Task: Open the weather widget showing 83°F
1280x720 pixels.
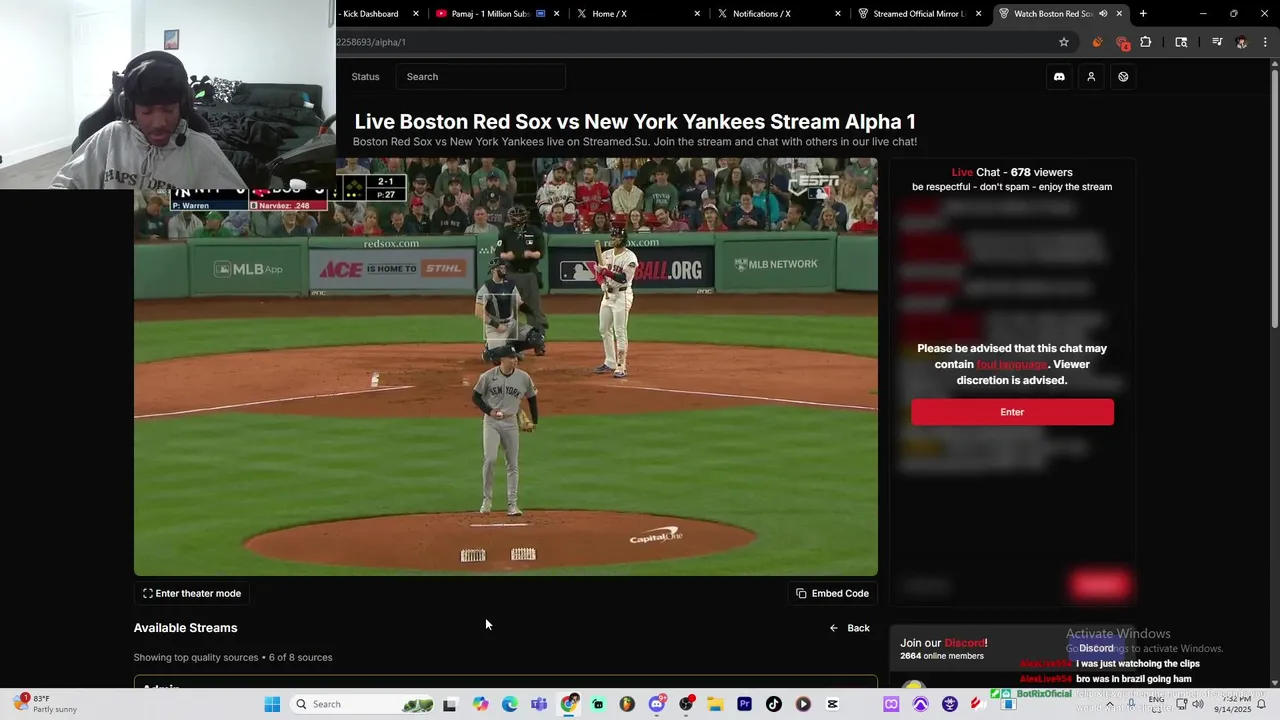Action: point(46,704)
